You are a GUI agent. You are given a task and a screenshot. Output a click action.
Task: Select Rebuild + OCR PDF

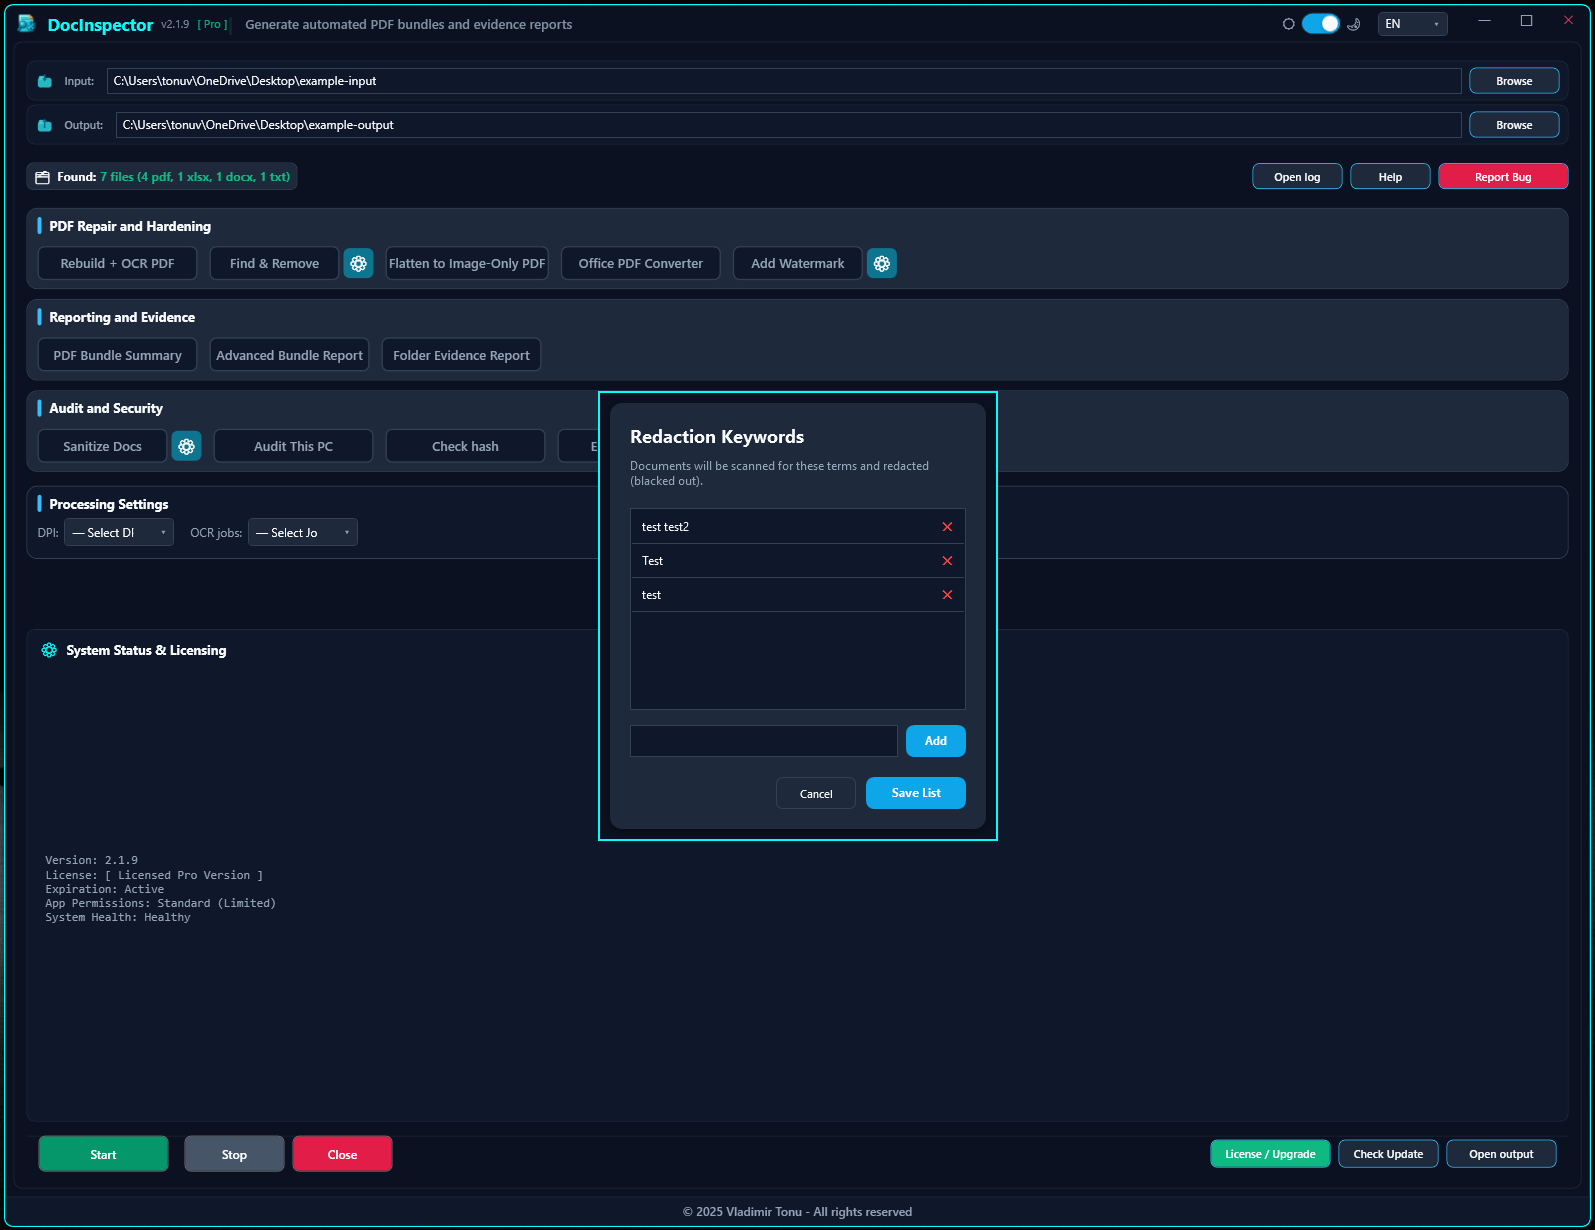point(117,263)
